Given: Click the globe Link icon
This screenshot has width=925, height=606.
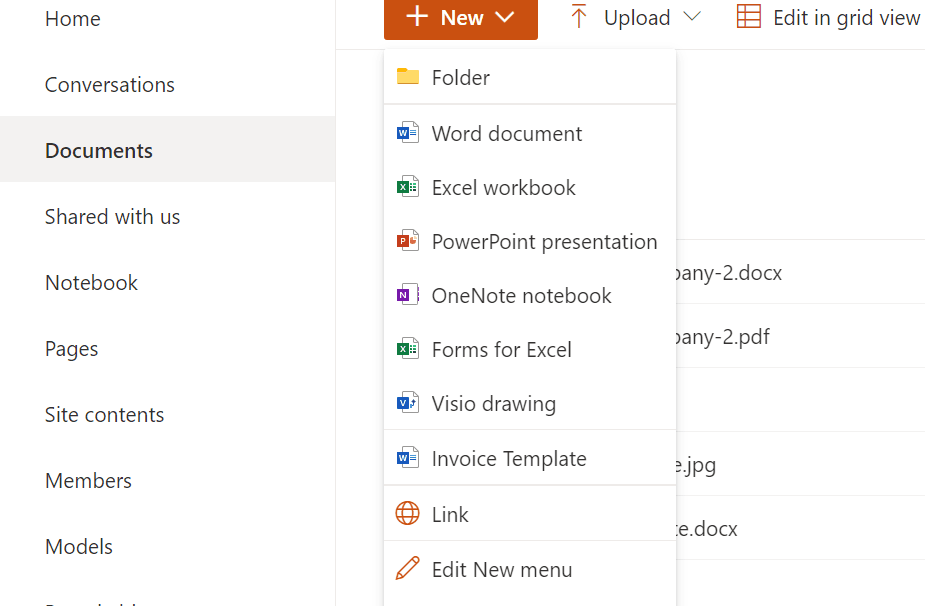Looking at the screenshot, I should 408,513.
